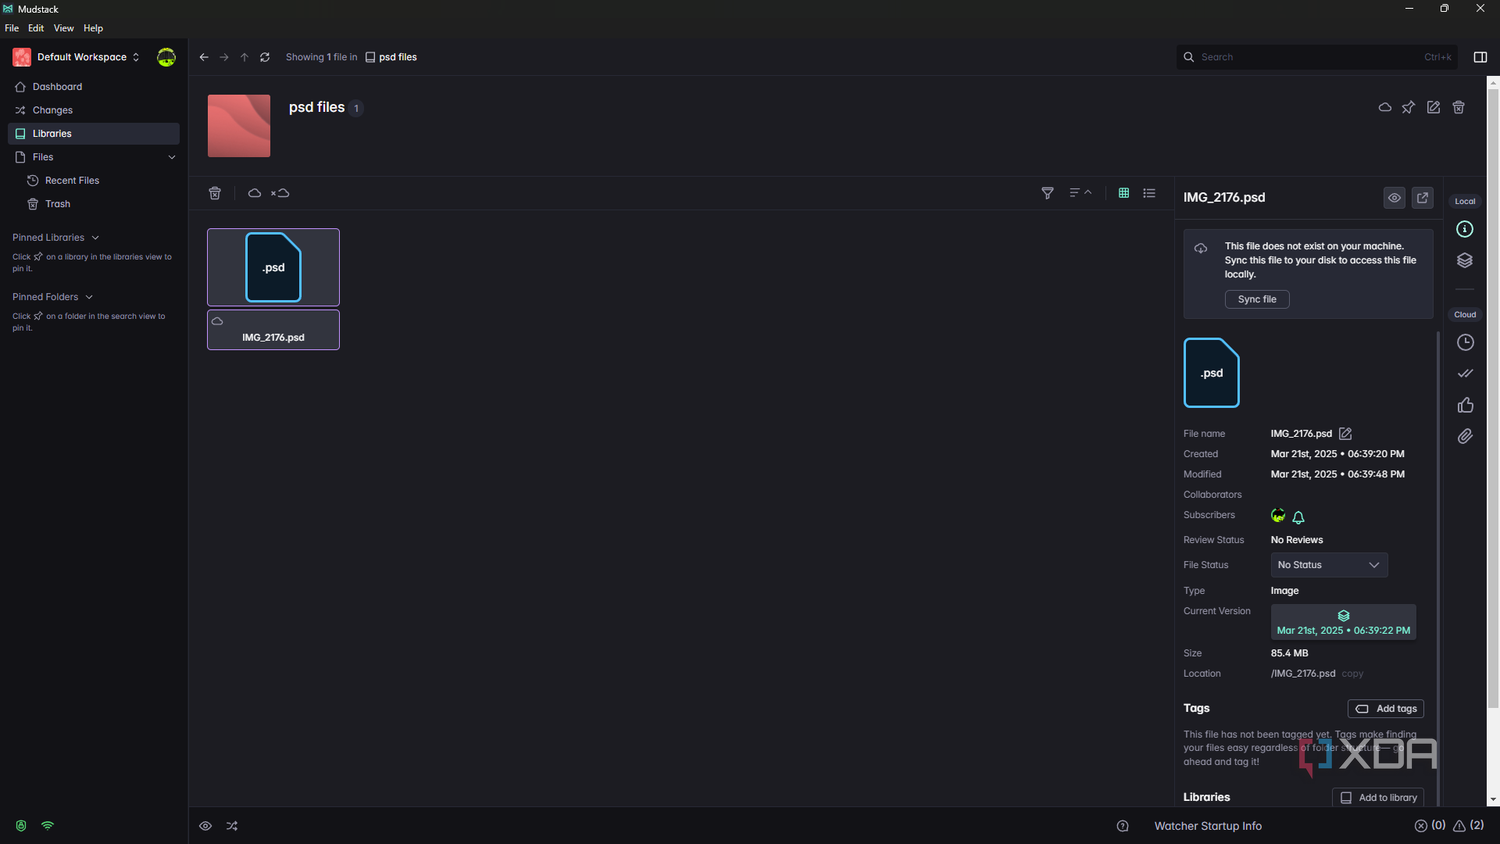The image size is (1500, 844).
Task: Open the Default Workspace switcher
Action: tap(77, 57)
